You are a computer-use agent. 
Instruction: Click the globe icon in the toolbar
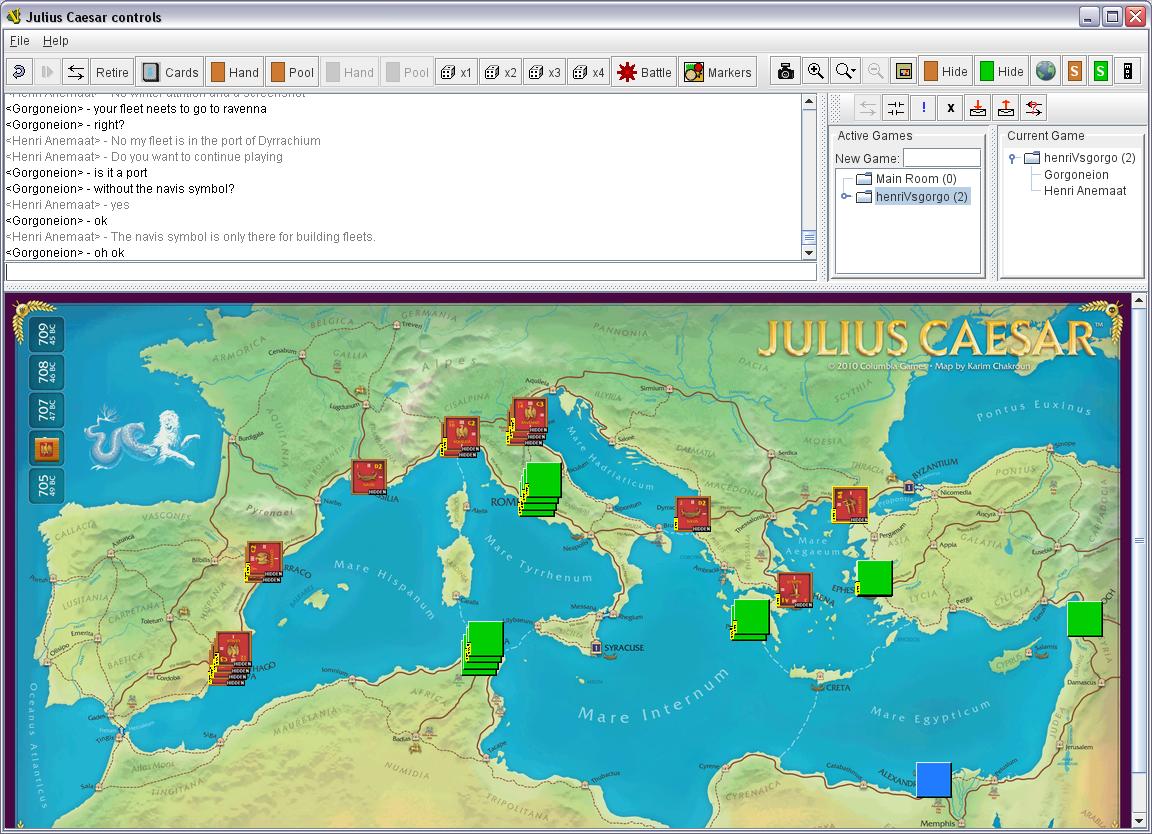tap(1045, 71)
